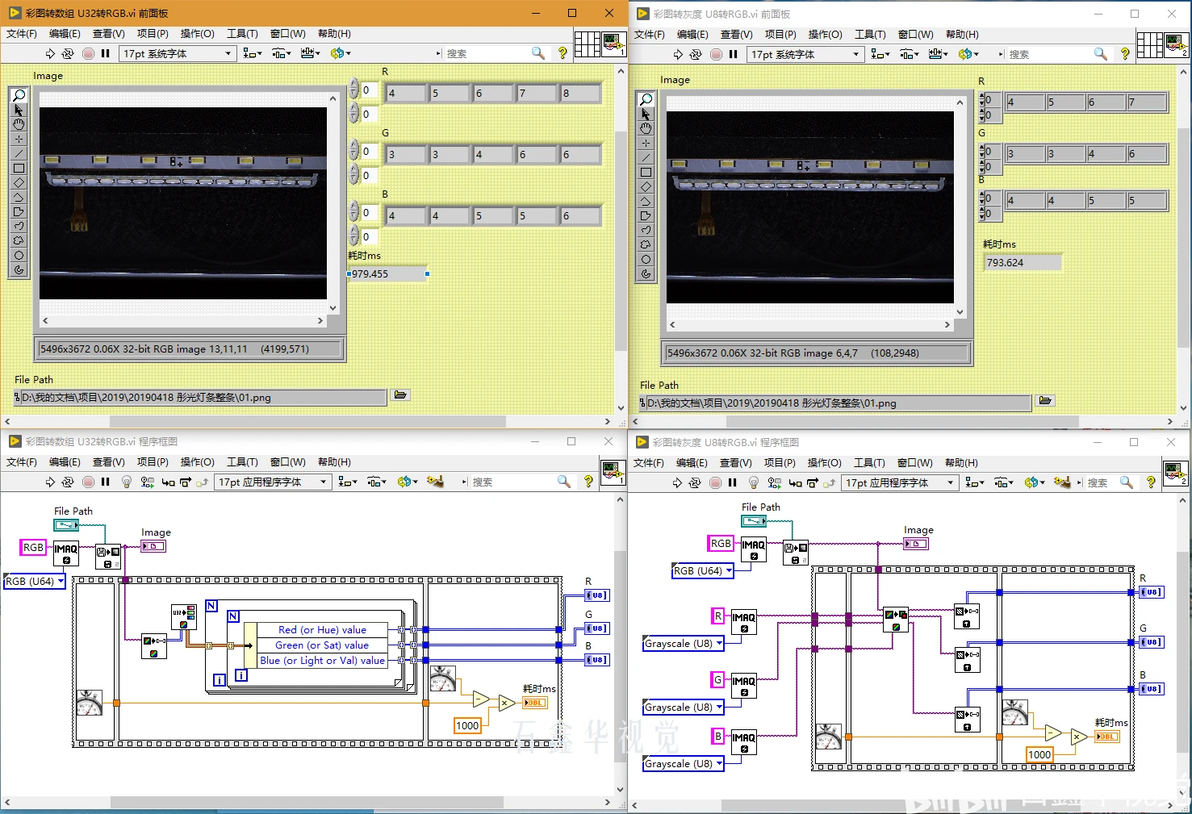The image size is (1192, 814).
Task: Toggle Highlight Execution lightbulb in U32转RGB block diagram
Action: coord(127,482)
